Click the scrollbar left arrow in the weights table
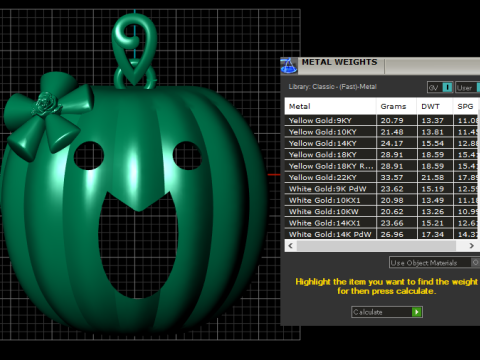This screenshot has height=360, width=480. click(x=291, y=246)
